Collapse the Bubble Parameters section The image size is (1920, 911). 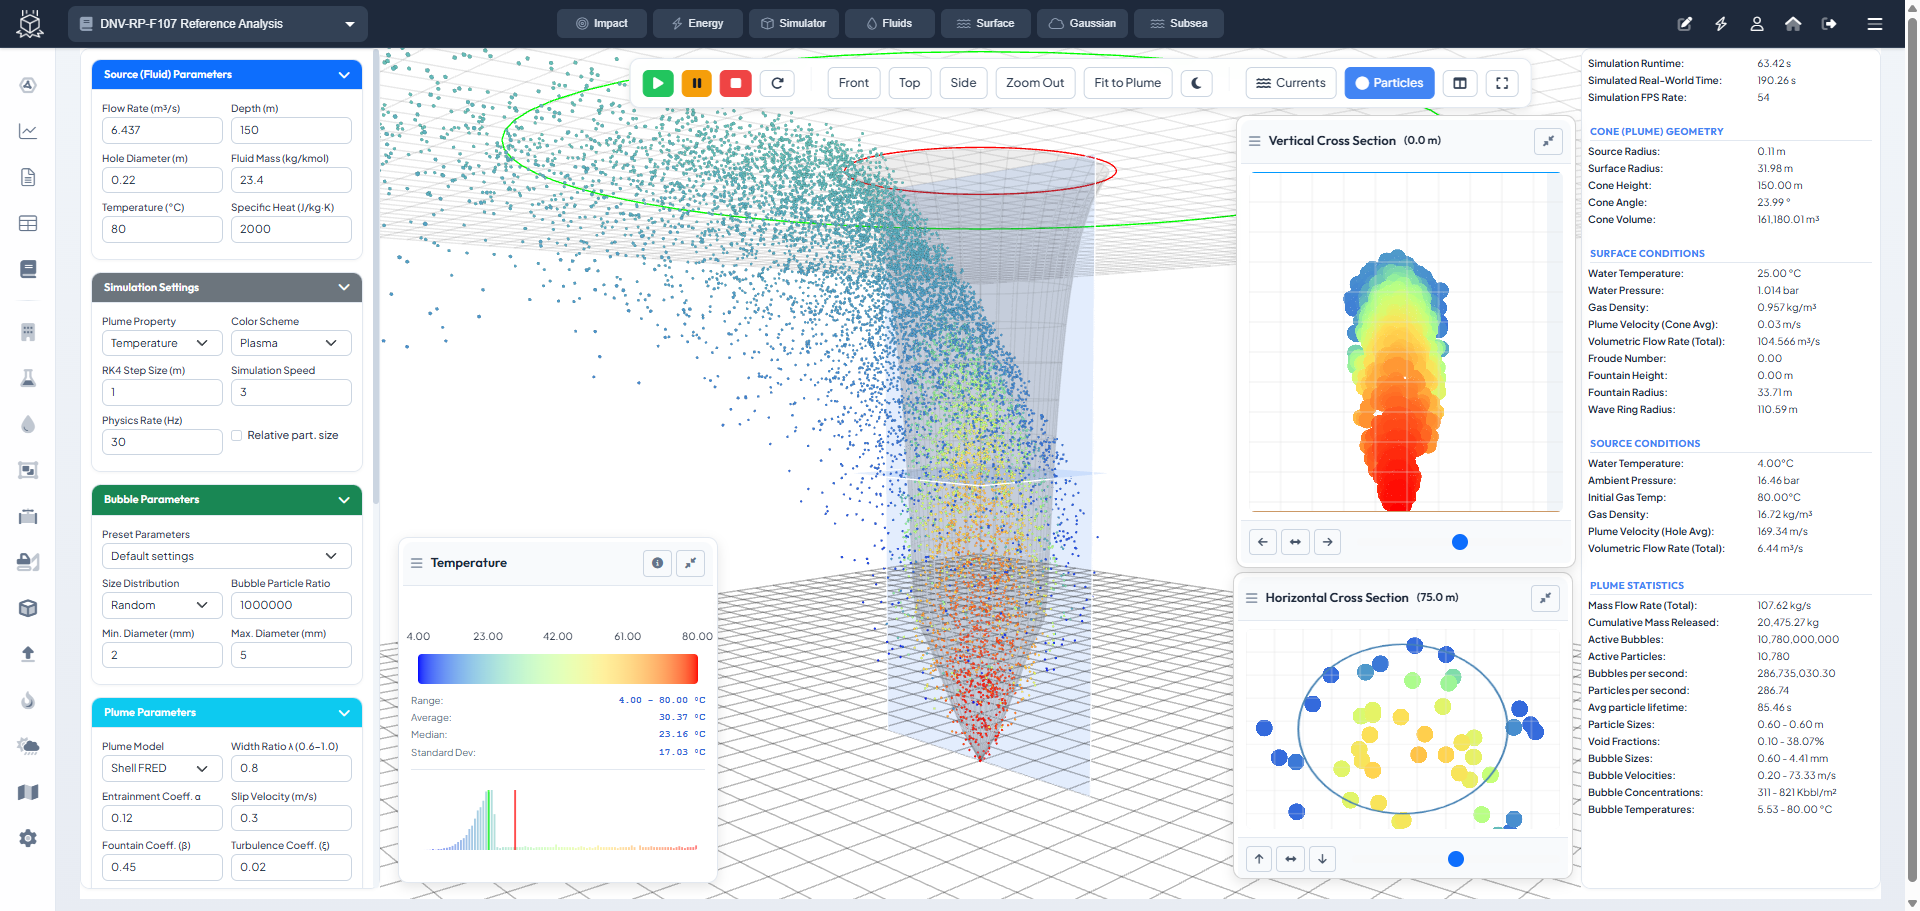[x=344, y=499]
